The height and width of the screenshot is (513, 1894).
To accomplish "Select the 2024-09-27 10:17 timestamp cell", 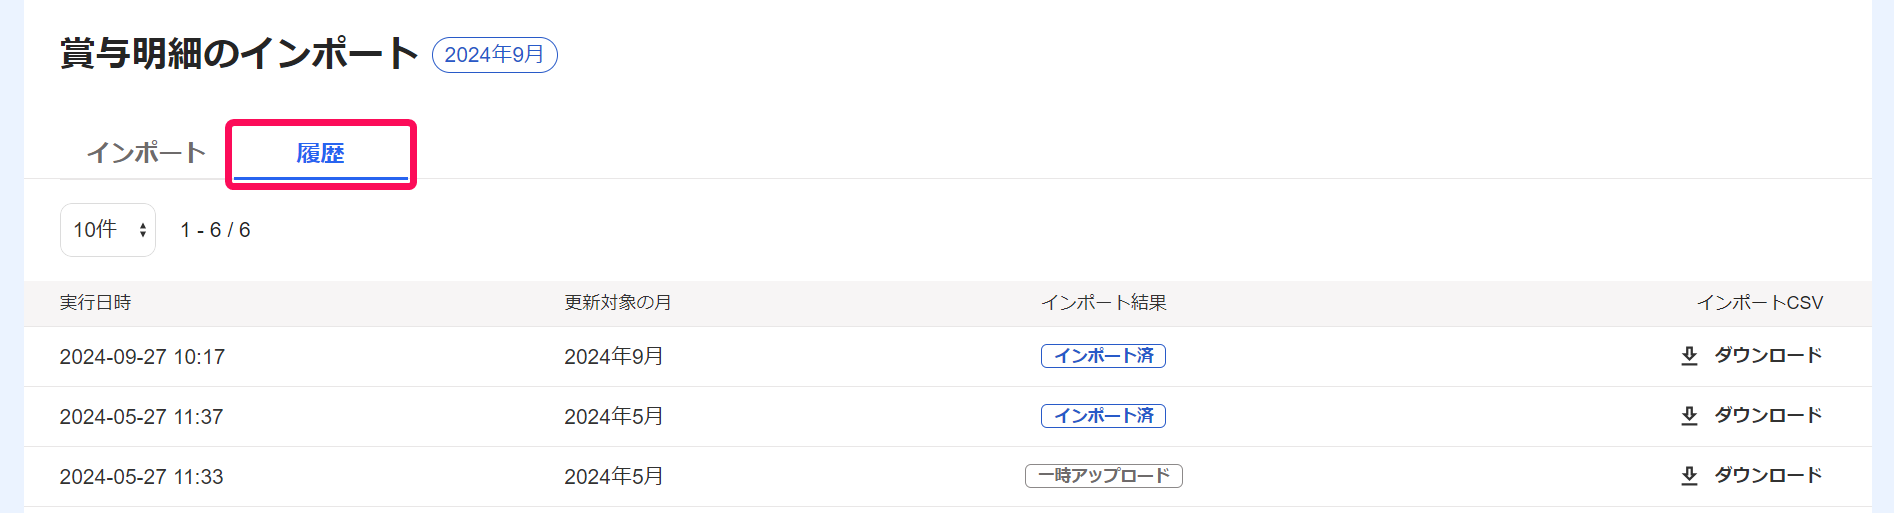I will click(142, 357).
